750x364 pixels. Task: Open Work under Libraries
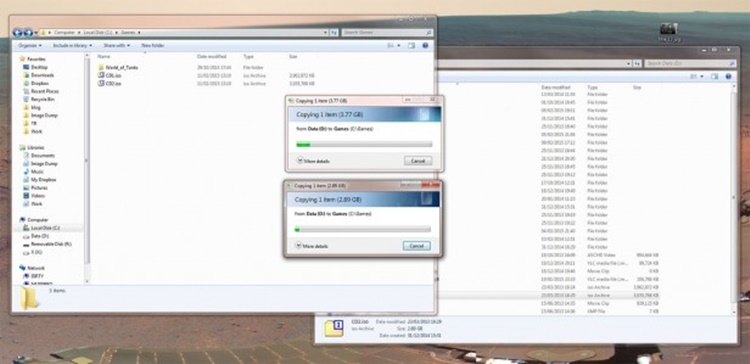tap(33, 203)
